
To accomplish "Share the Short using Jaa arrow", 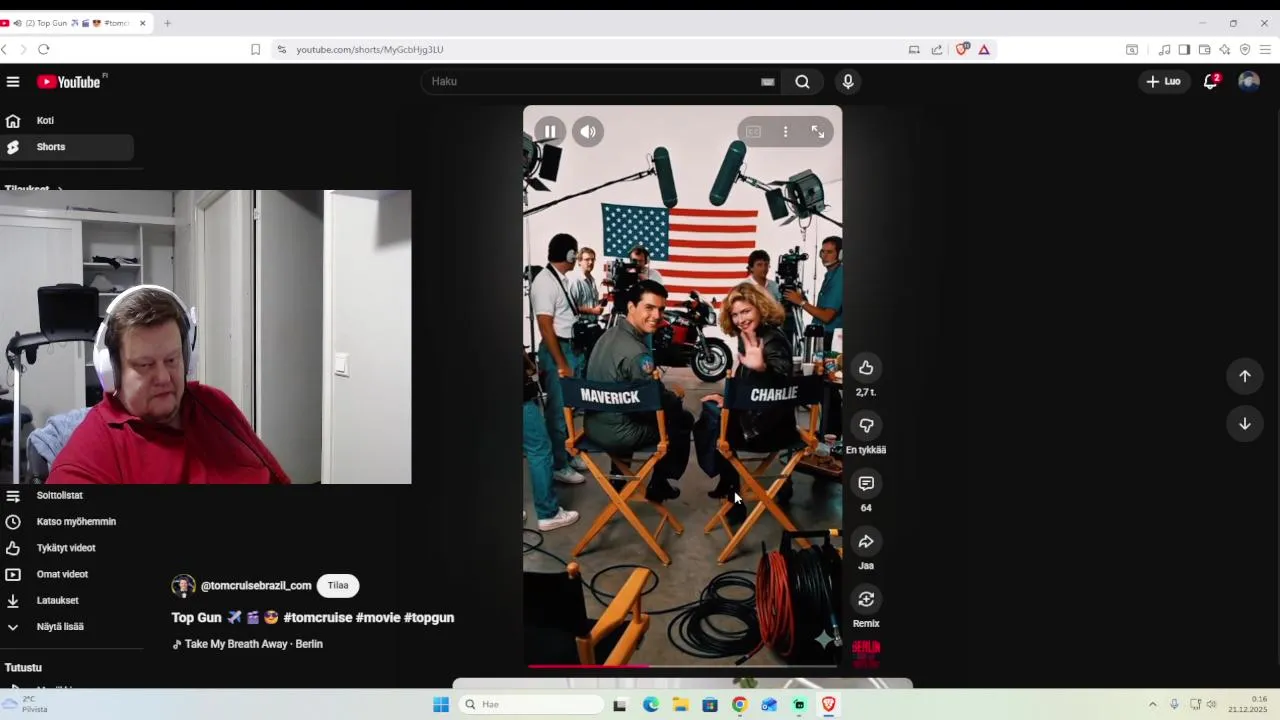I will pos(866,541).
